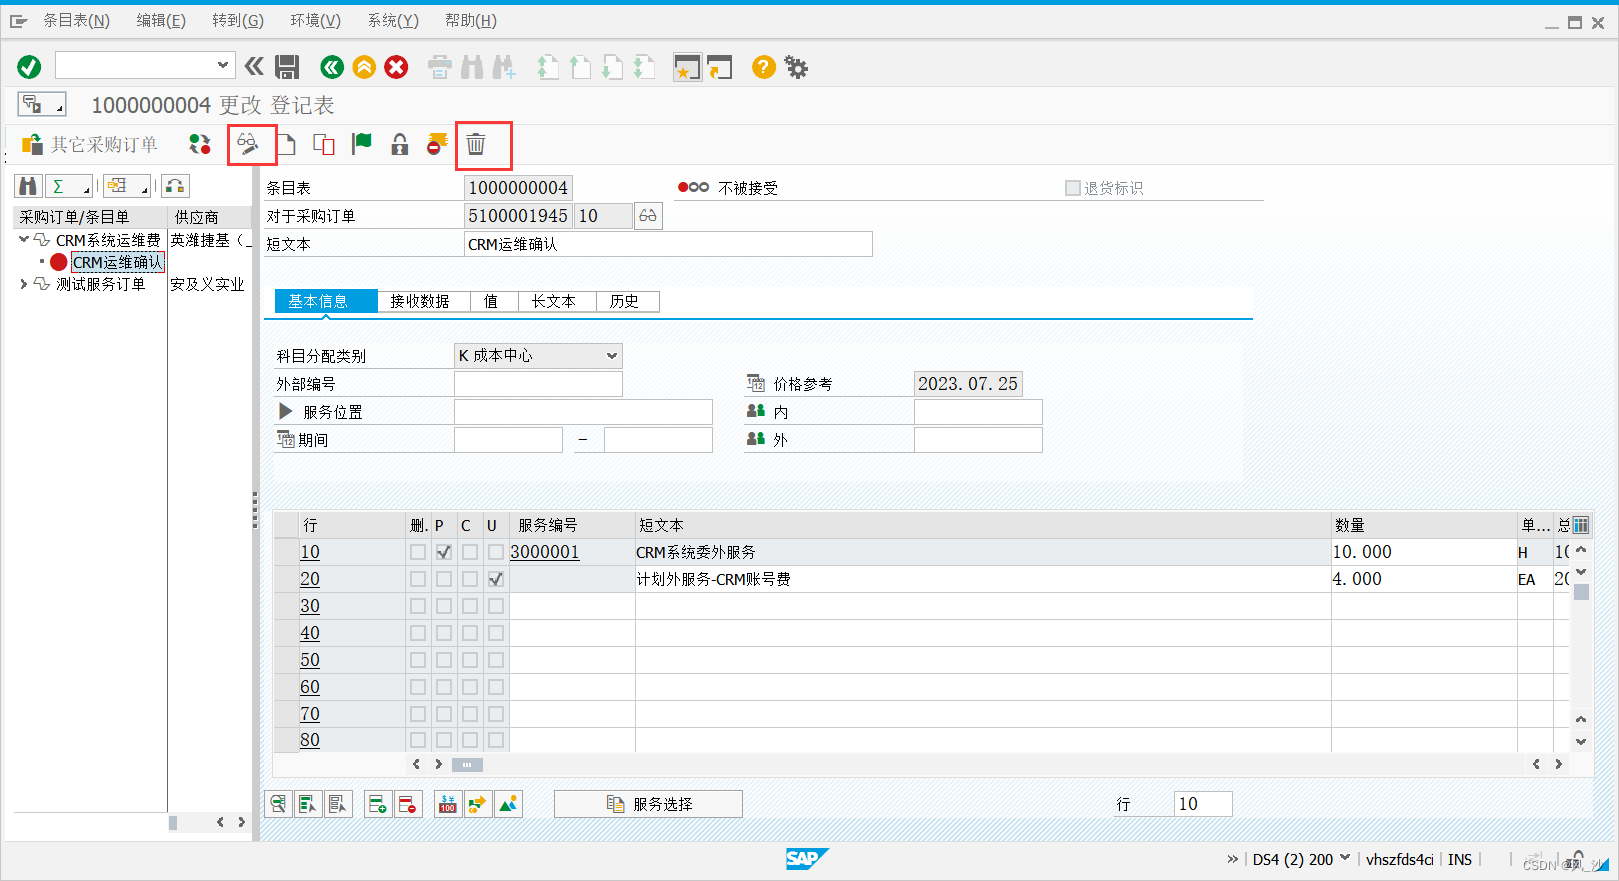Screen dimensions: 1619x881
Task: Click the green flag accept icon
Action: click(362, 144)
